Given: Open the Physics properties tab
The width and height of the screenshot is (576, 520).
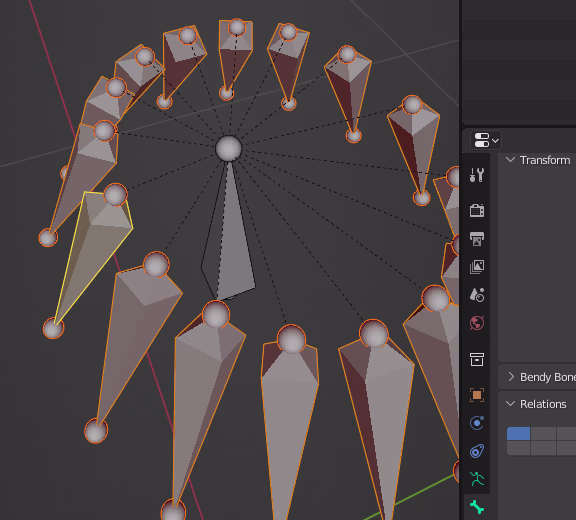Looking at the screenshot, I should (477, 423).
